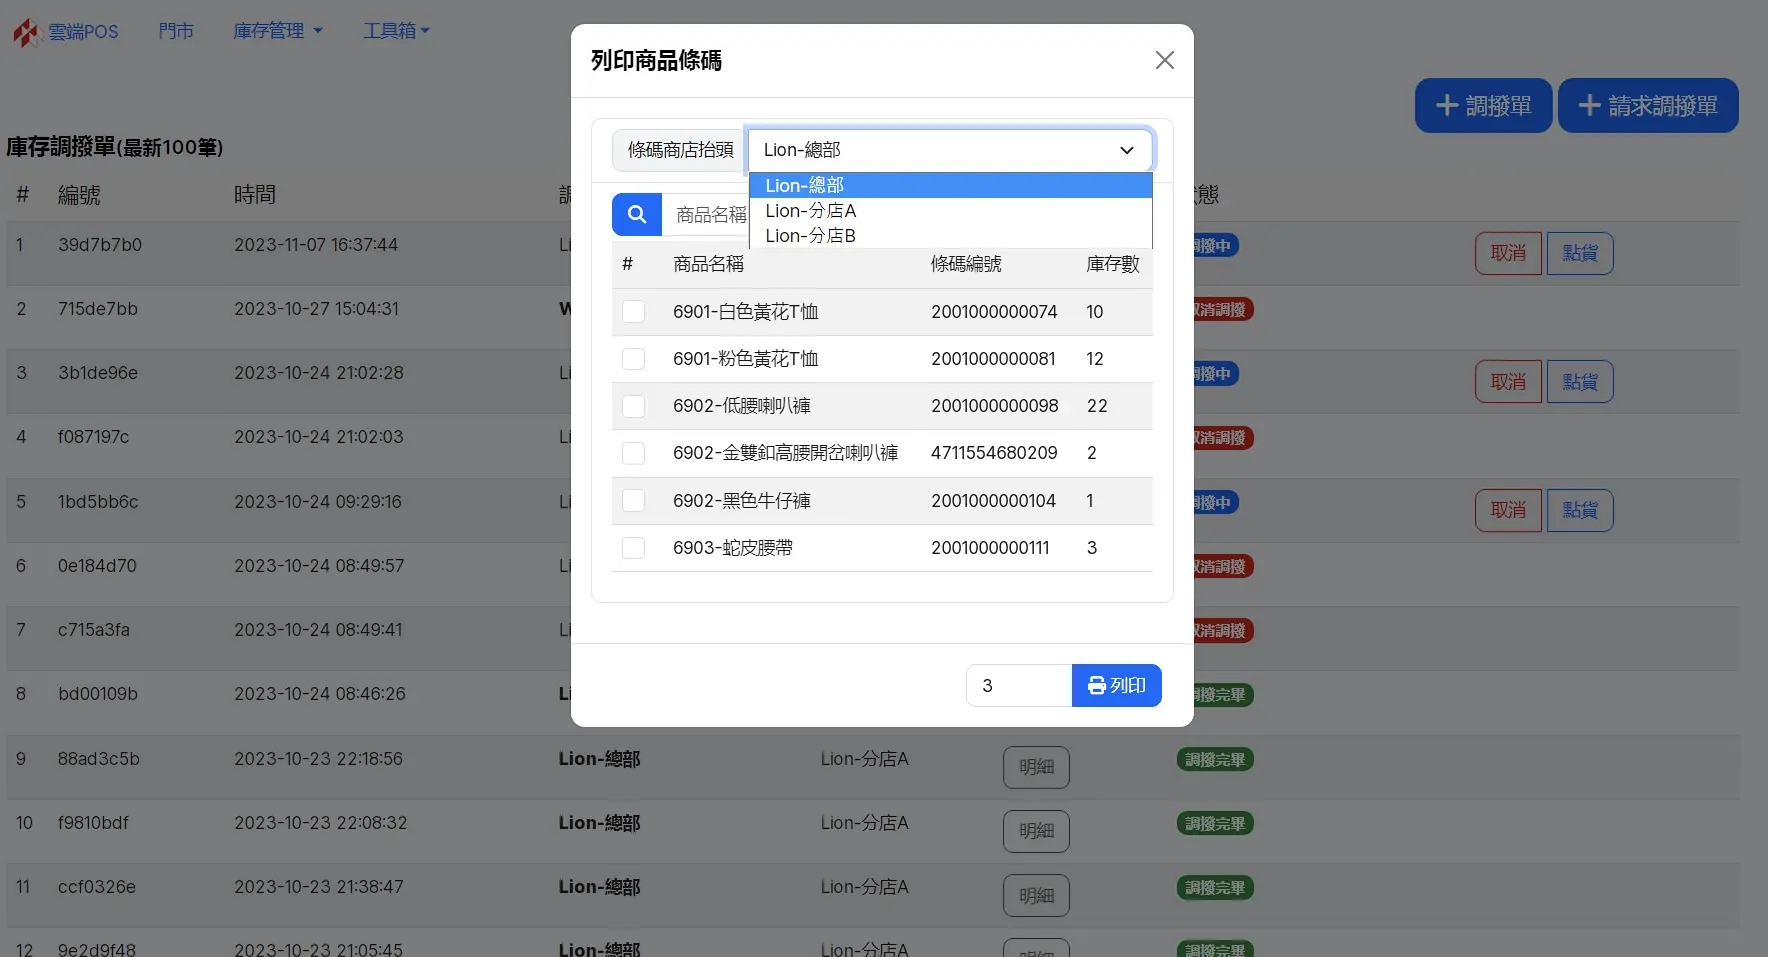Viewport: 1768px width, 957px height.
Task: Toggle the checkbox for 6902-黑色牛仔褲
Action: [634, 501]
